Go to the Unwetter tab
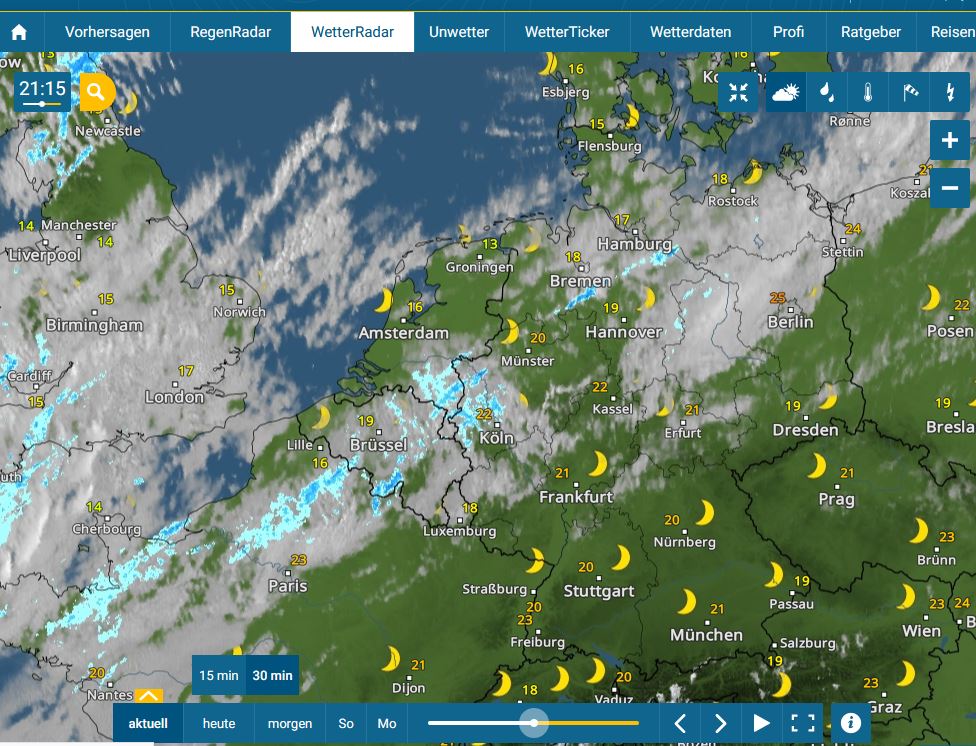Screen dimensions: 976x746 459,32
